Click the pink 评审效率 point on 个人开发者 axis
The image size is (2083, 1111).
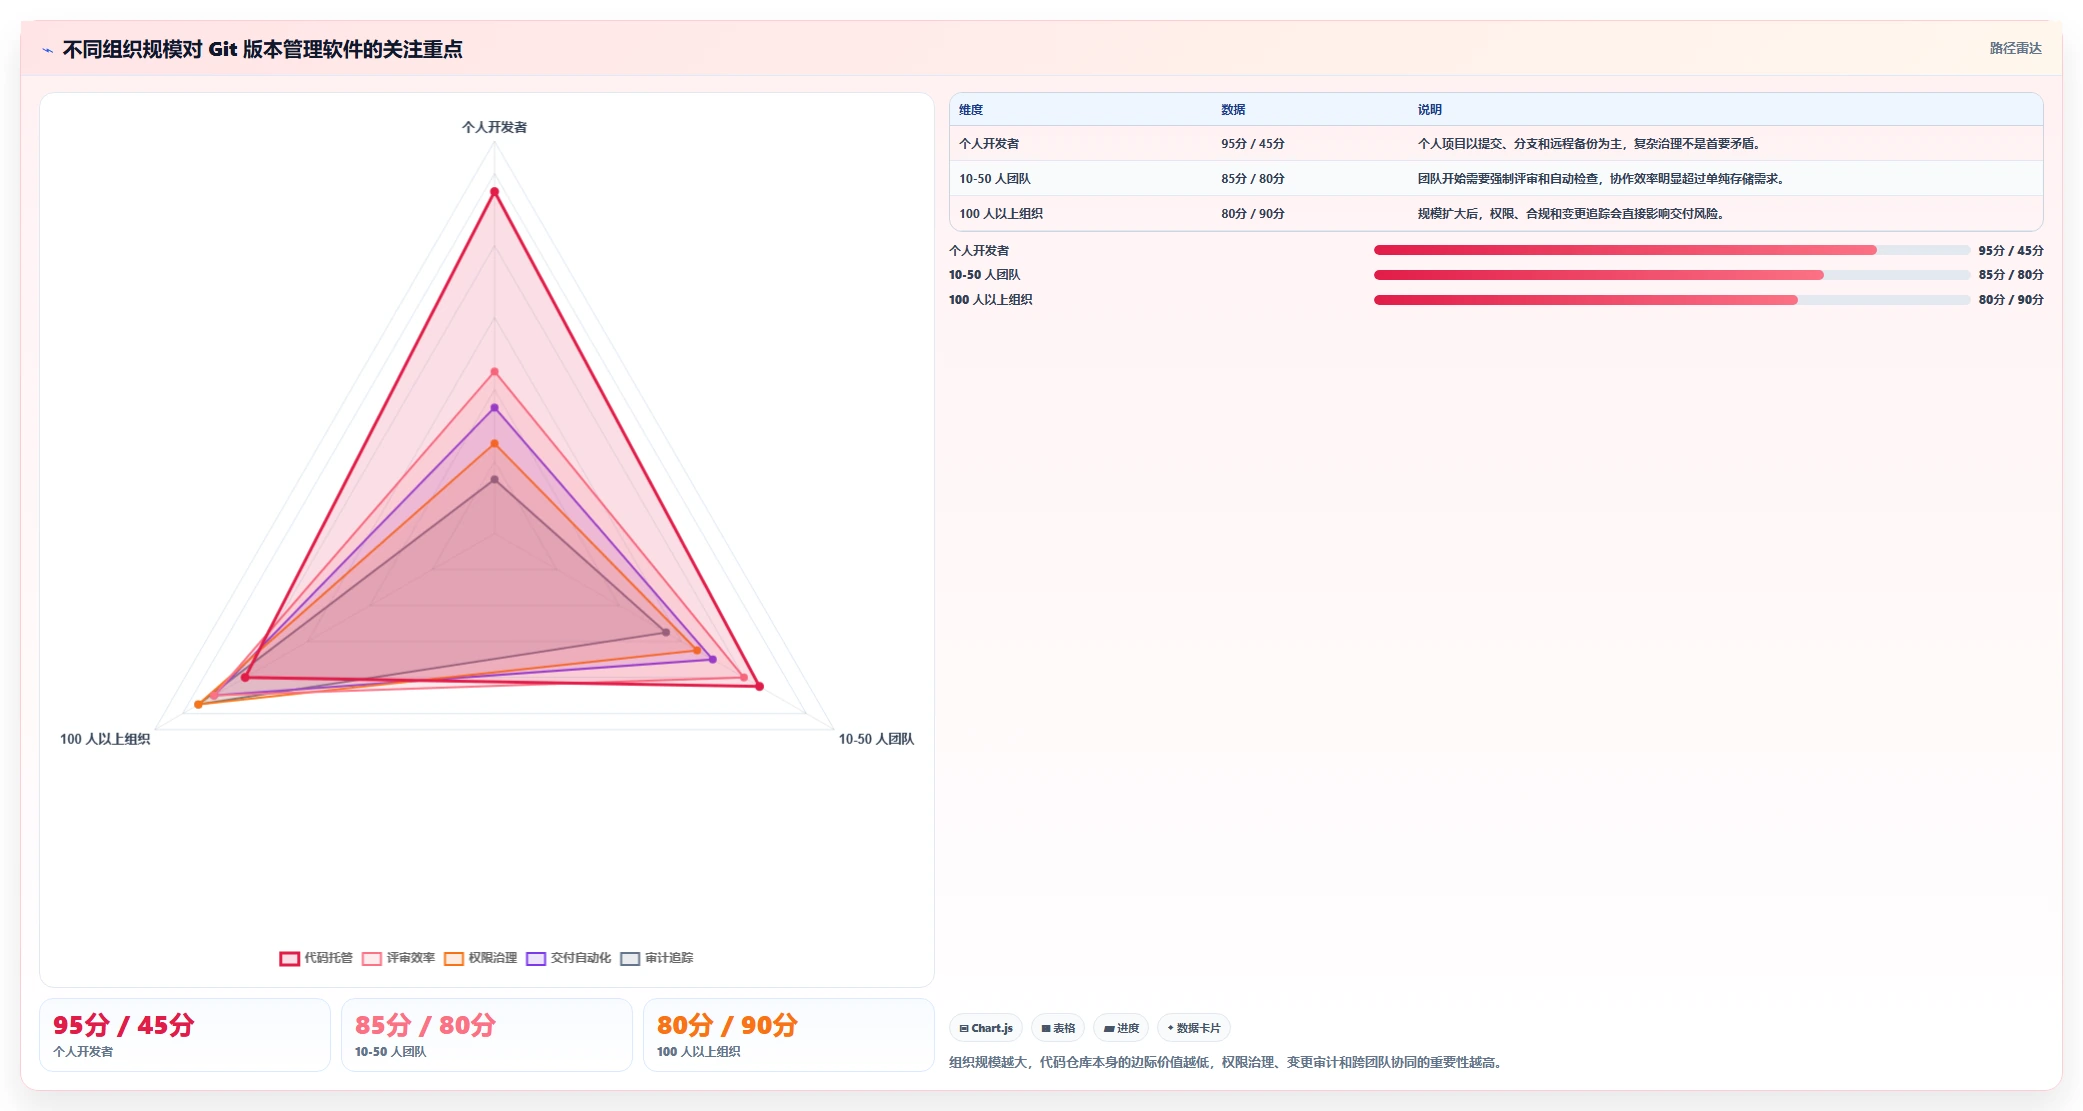494,372
